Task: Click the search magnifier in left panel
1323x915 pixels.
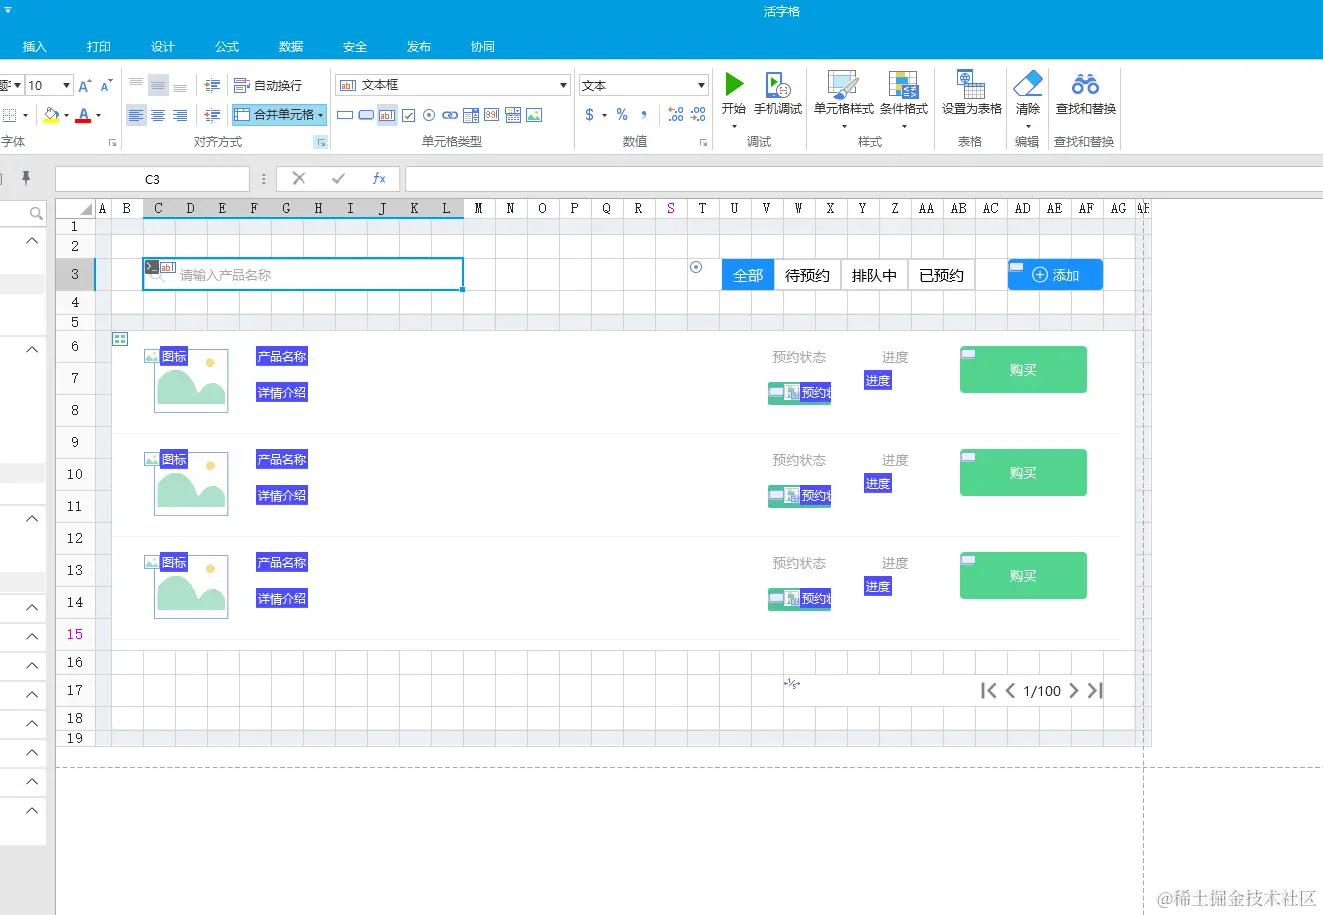Action: tap(36, 213)
